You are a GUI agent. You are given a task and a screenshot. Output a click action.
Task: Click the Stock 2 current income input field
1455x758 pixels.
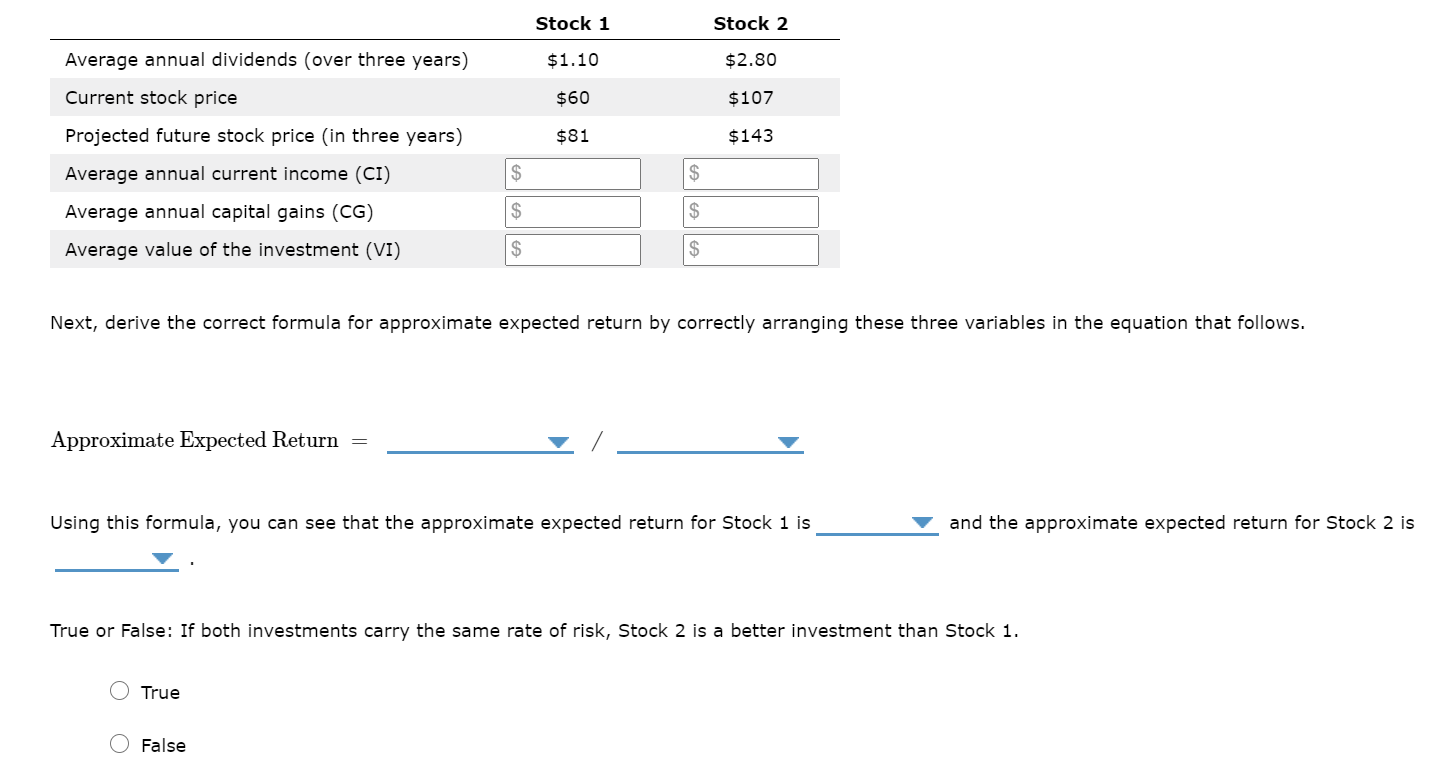[749, 173]
